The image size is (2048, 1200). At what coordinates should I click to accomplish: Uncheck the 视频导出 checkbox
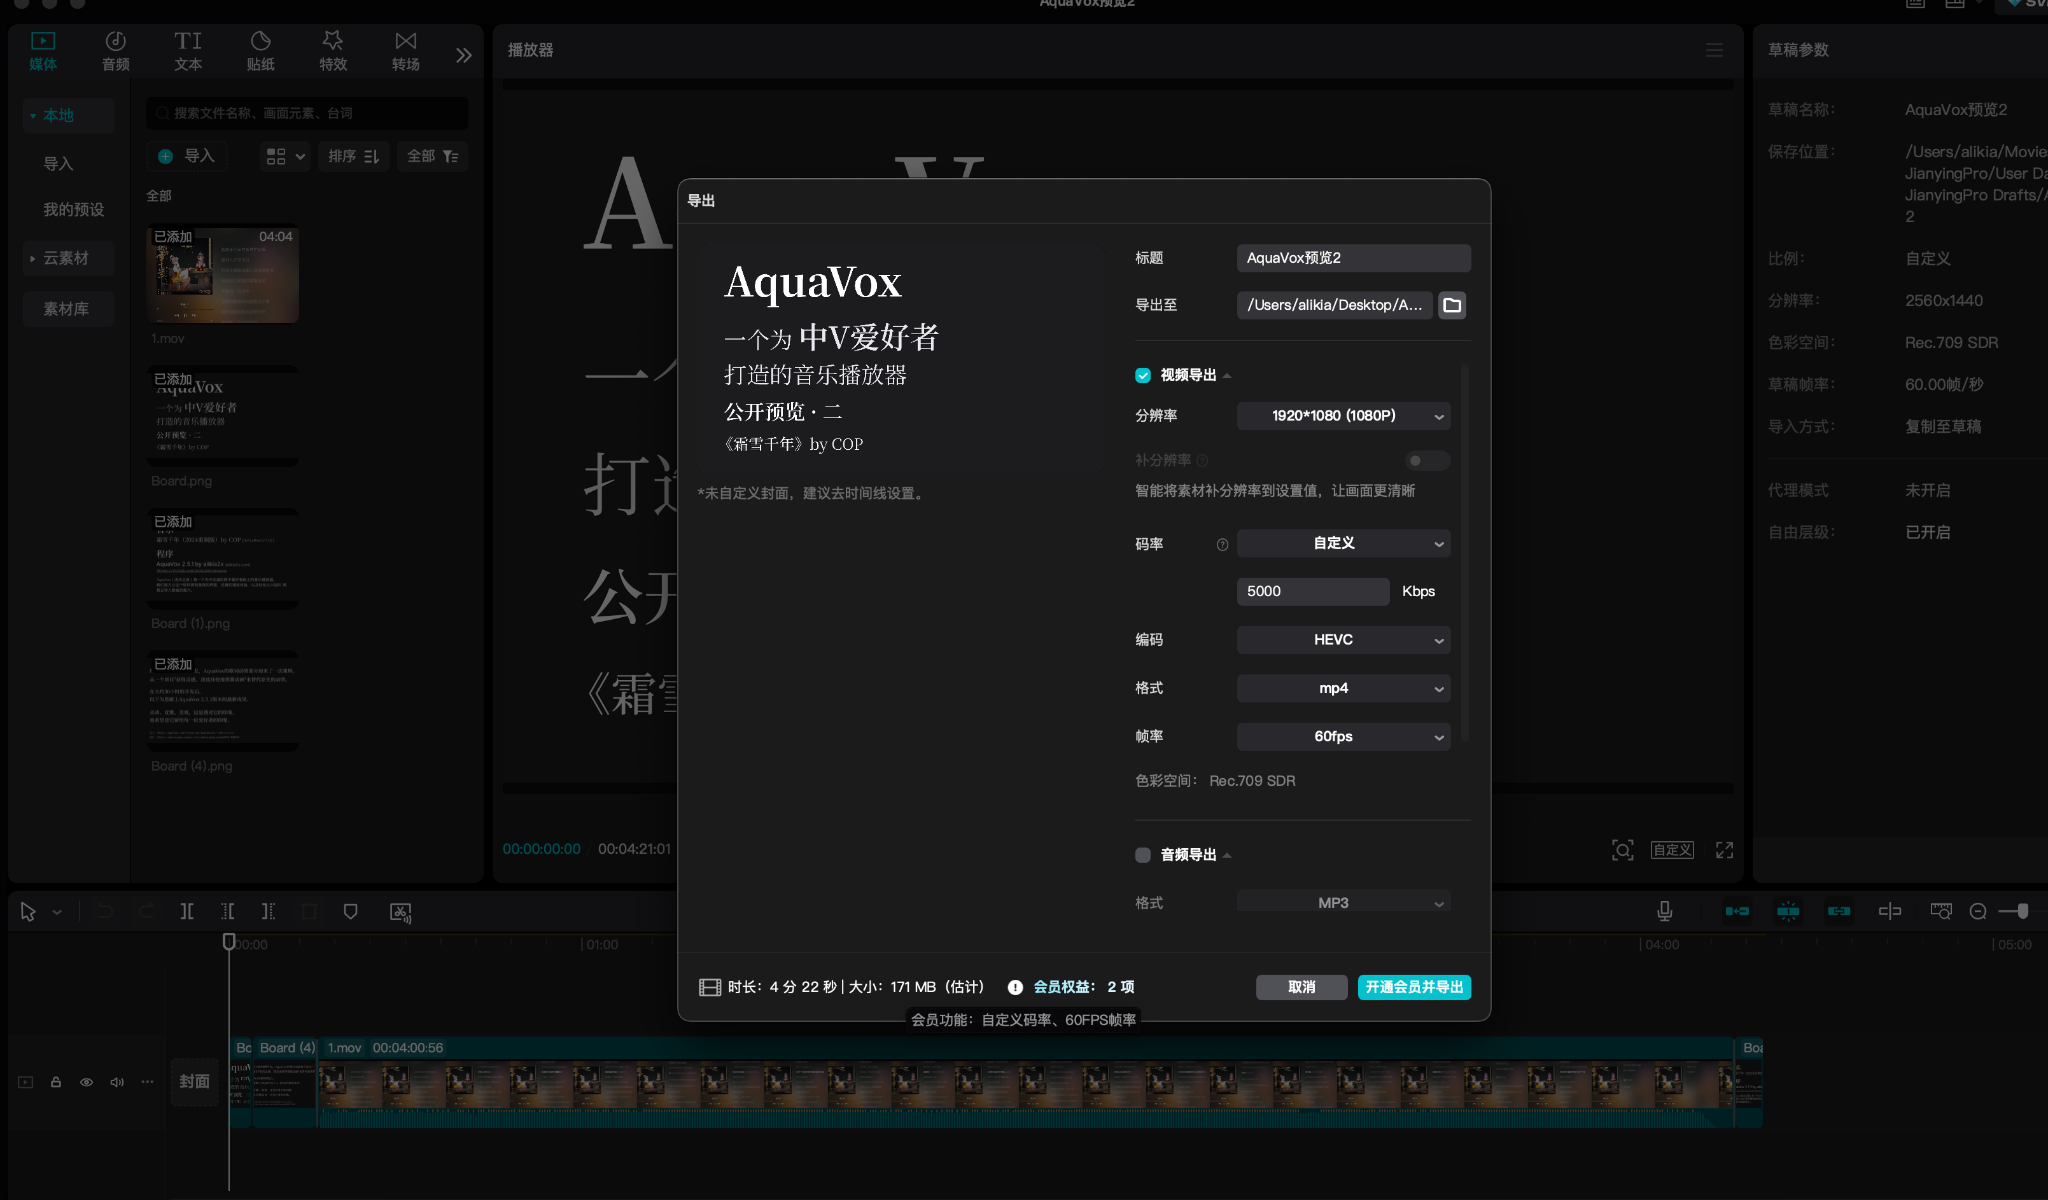pyautogui.click(x=1142, y=375)
